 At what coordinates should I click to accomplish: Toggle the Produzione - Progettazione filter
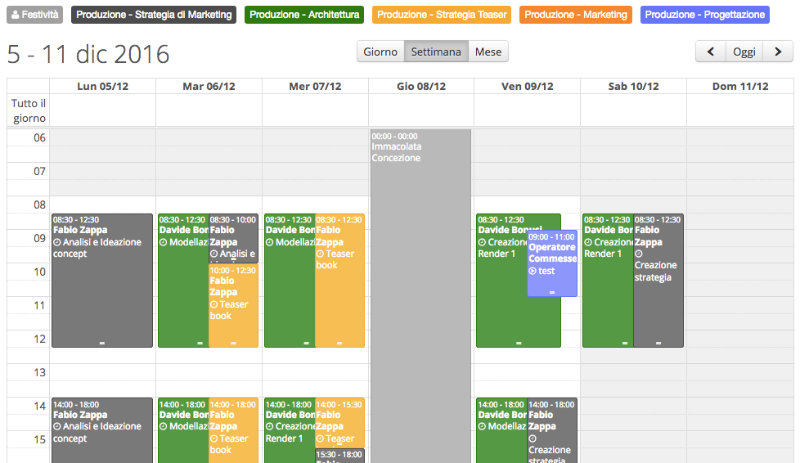point(704,15)
